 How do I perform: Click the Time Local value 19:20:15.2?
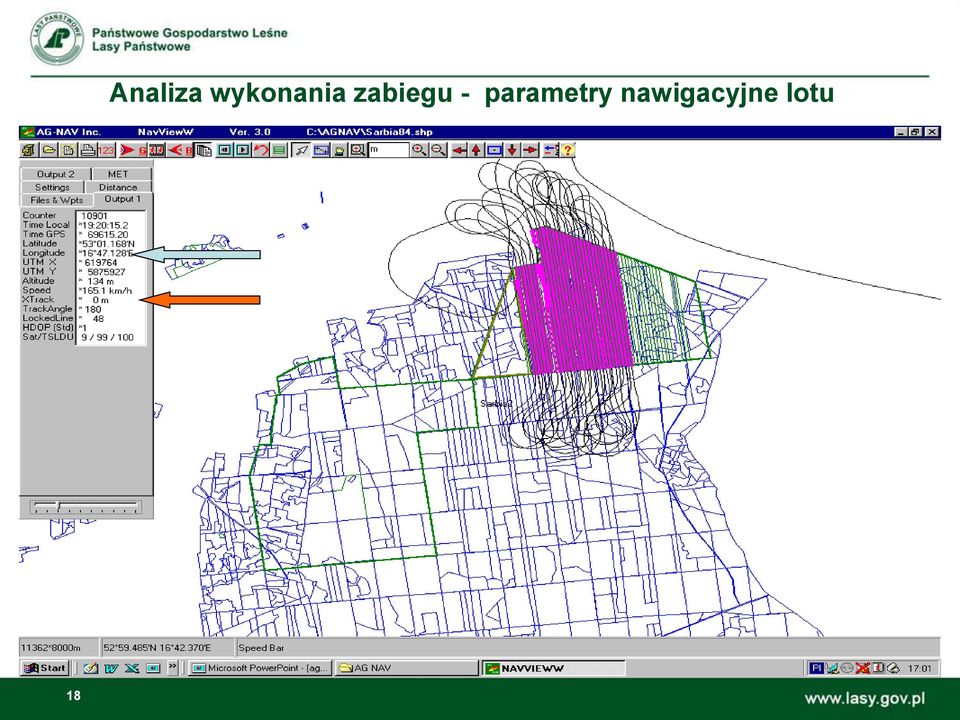[103, 225]
